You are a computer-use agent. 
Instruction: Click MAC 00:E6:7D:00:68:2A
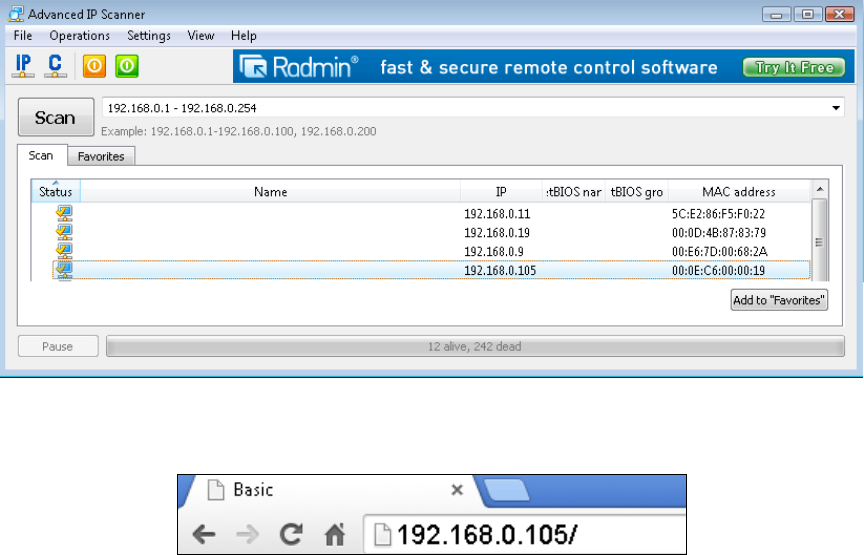720,251
